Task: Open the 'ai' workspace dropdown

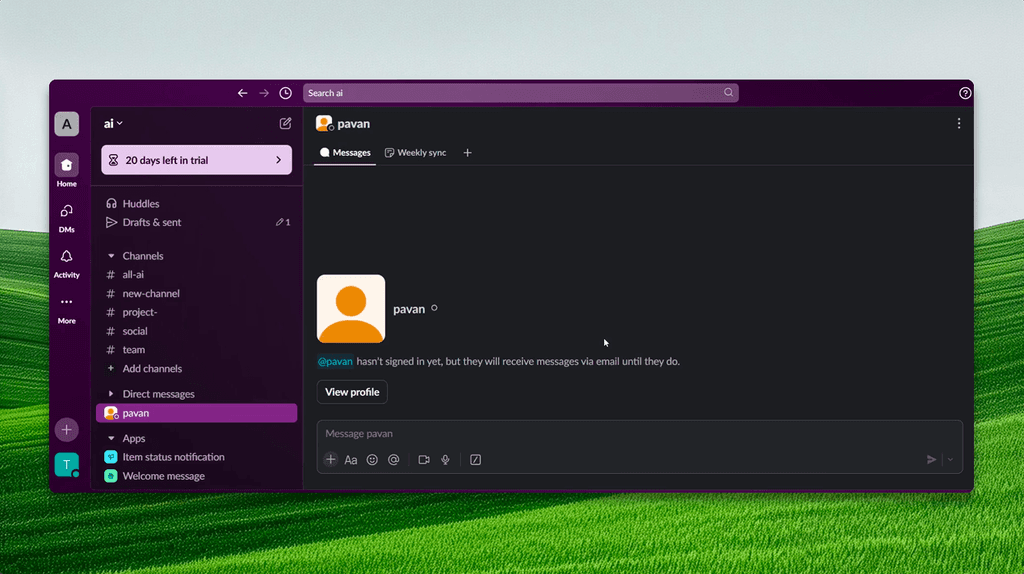Action: coord(113,123)
